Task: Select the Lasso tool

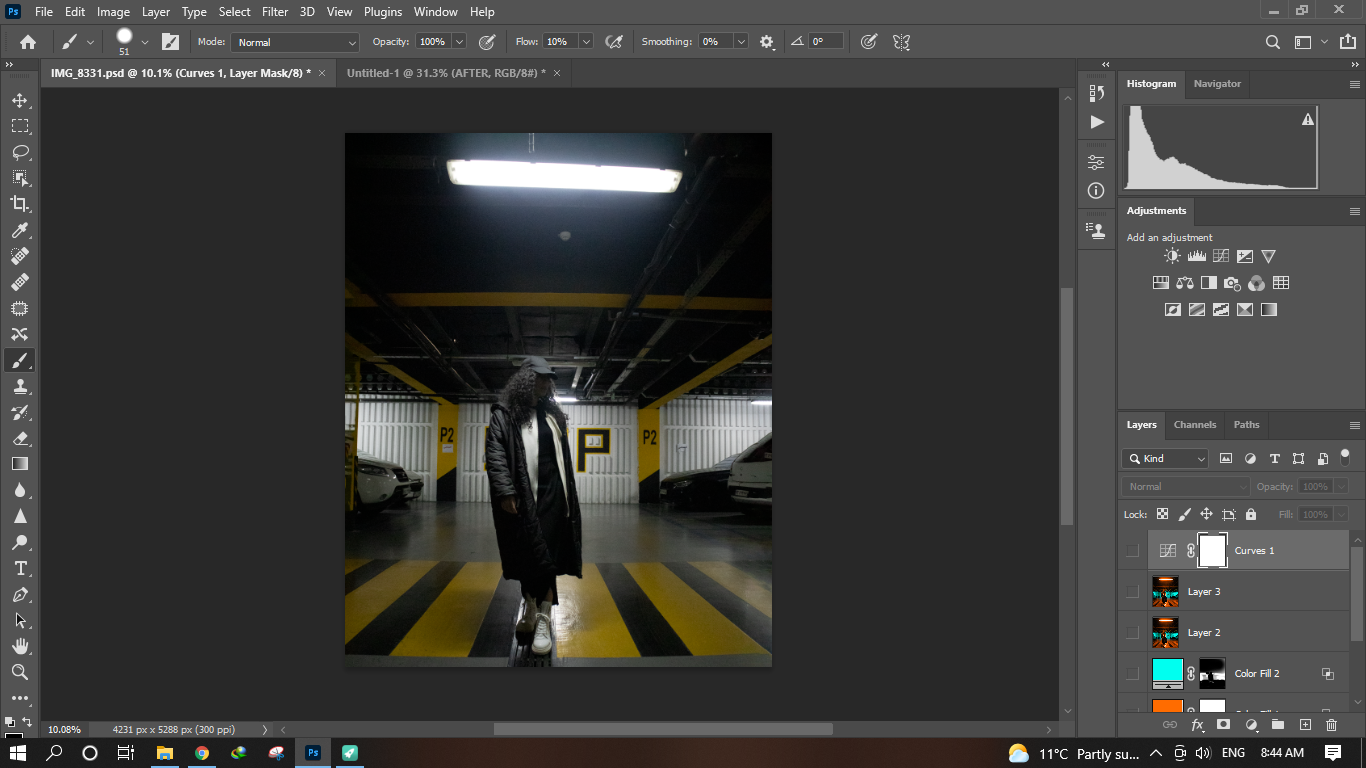Action: (x=20, y=152)
